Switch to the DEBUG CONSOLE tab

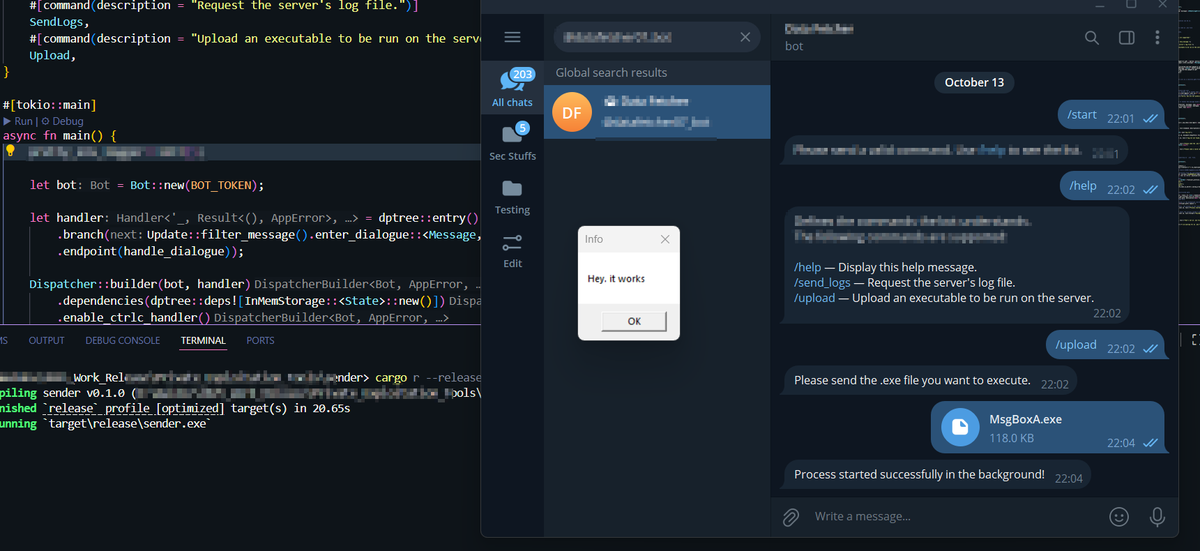tap(123, 341)
